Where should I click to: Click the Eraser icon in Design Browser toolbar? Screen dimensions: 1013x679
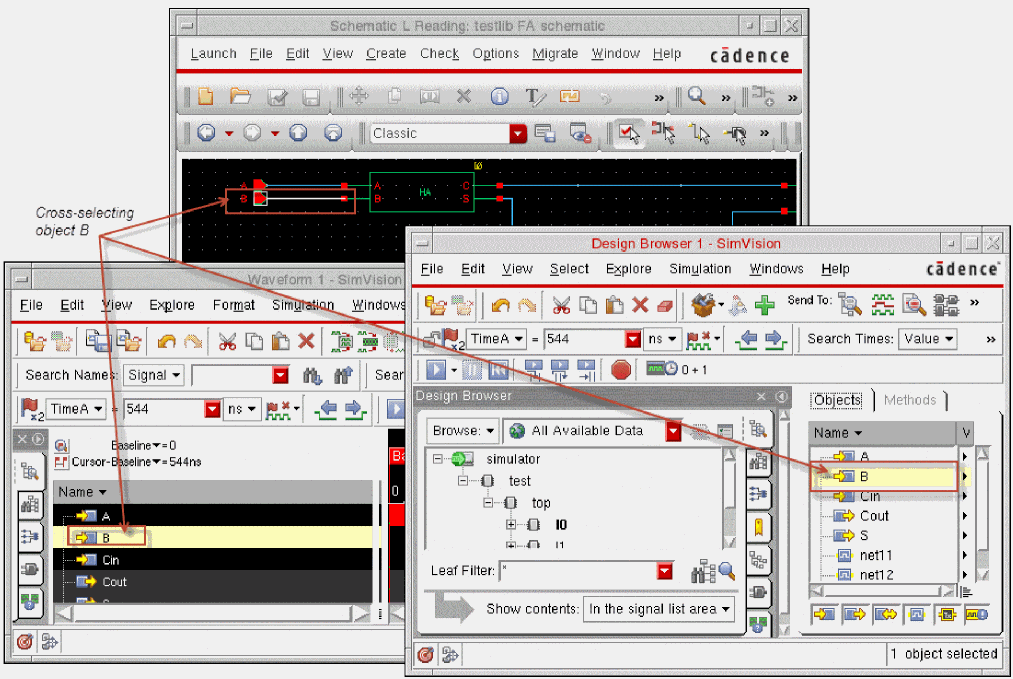(x=665, y=306)
